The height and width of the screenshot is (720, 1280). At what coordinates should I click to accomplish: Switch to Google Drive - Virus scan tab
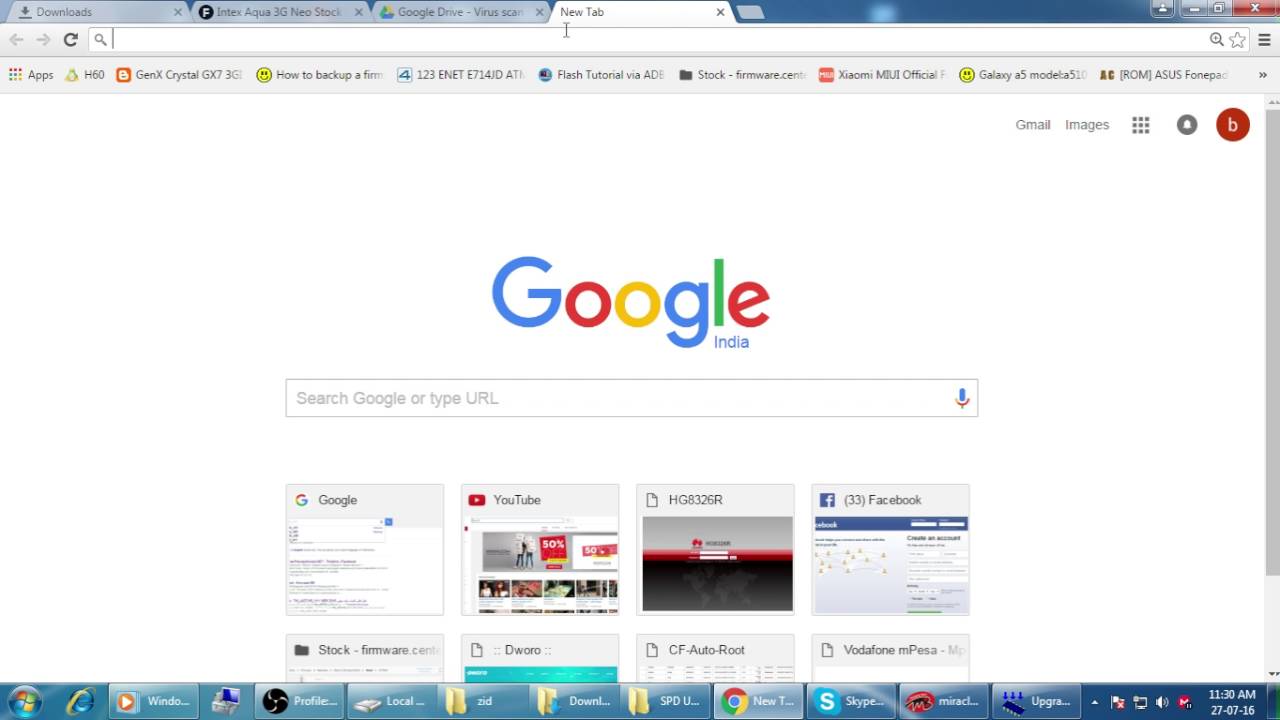click(460, 12)
